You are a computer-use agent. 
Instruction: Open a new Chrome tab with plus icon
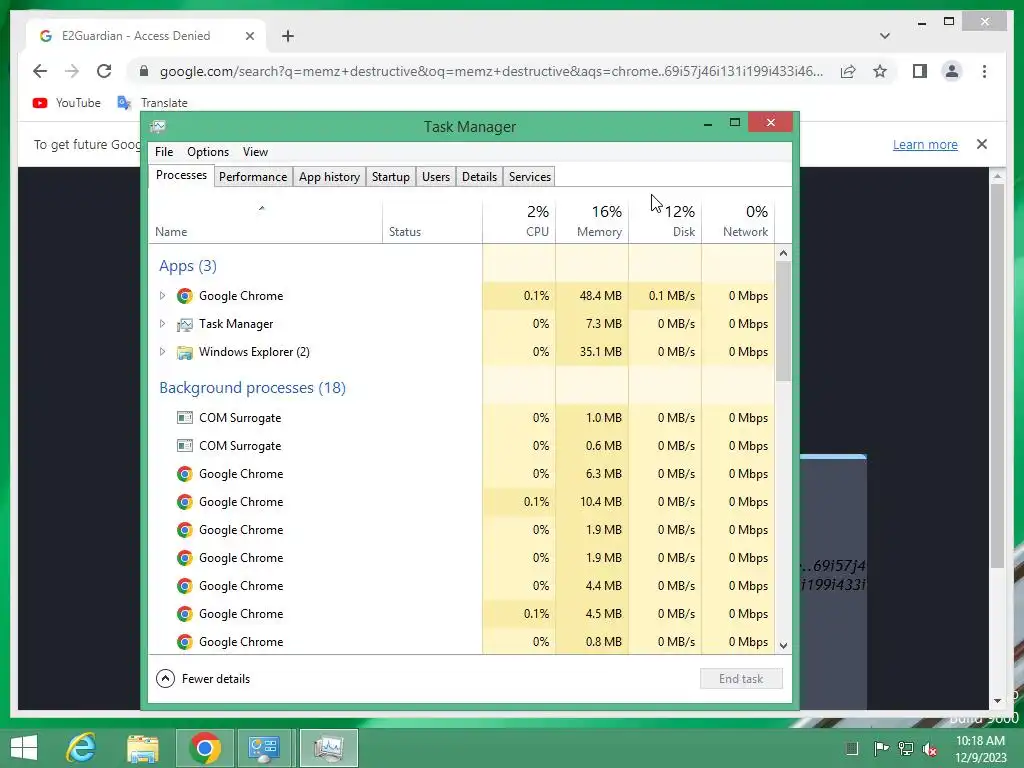tap(288, 36)
